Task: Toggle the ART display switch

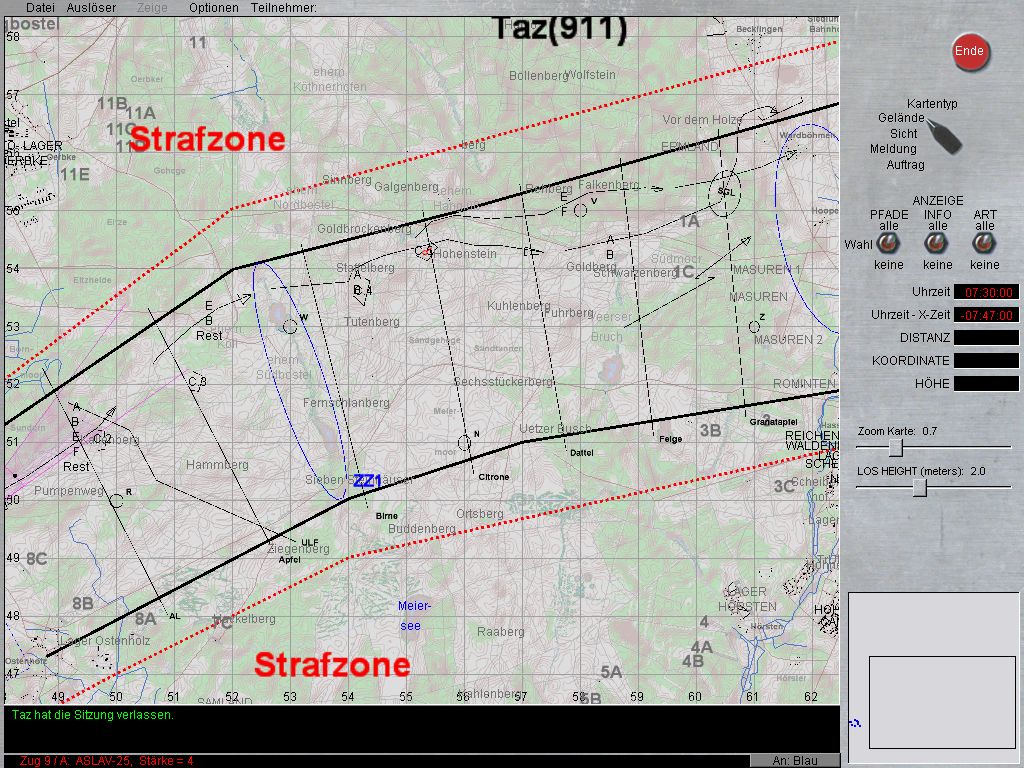Action: tap(984, 242)
